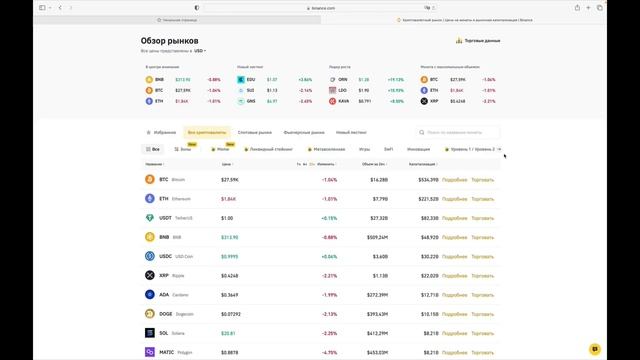This screenshot has width=640, height=360.
Task: Click the Ripple icon in XRP table row
Action: click(150, 275)
